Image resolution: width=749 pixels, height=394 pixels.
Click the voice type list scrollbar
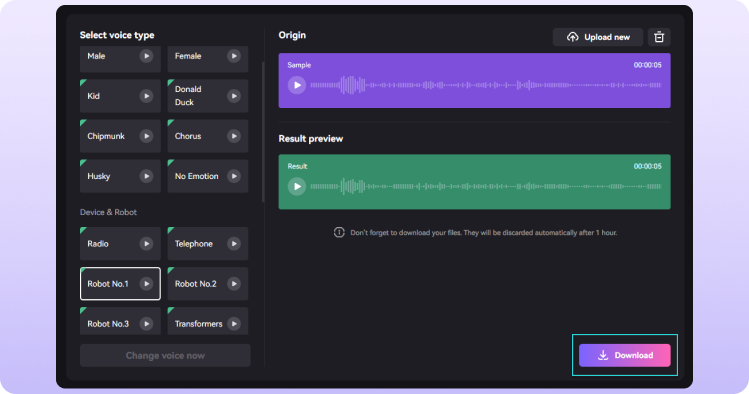(263, 132)
